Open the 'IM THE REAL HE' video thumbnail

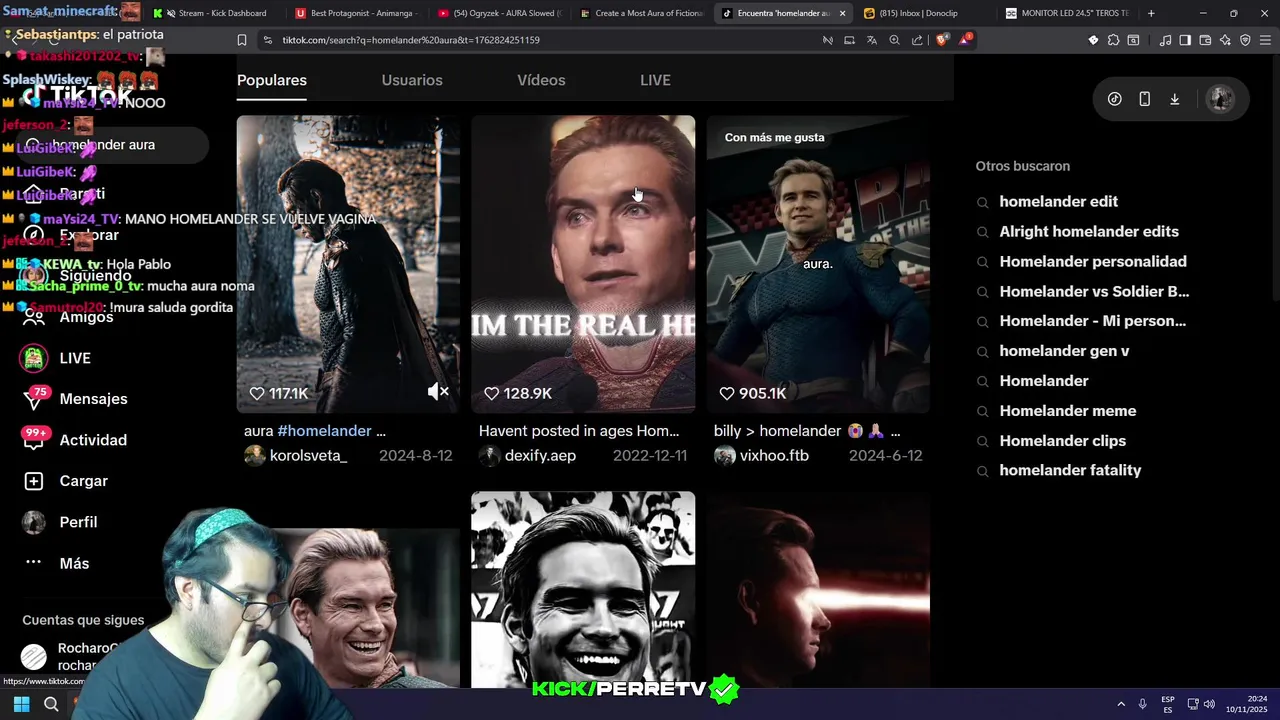click(x=583, y=264)
